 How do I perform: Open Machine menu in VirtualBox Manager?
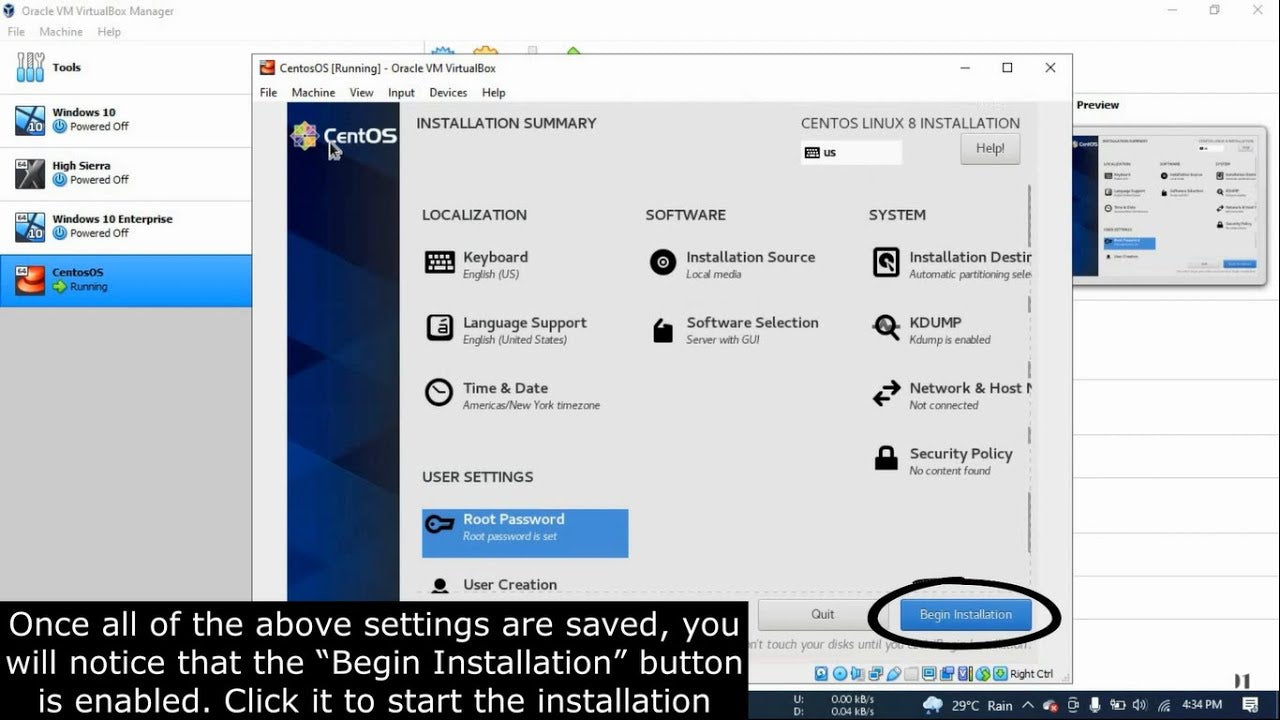pos(61,32)
